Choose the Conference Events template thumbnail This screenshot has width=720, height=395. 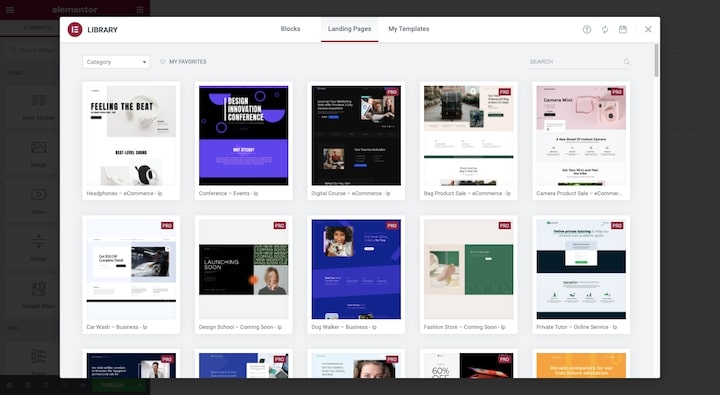[x=243, y=135]
